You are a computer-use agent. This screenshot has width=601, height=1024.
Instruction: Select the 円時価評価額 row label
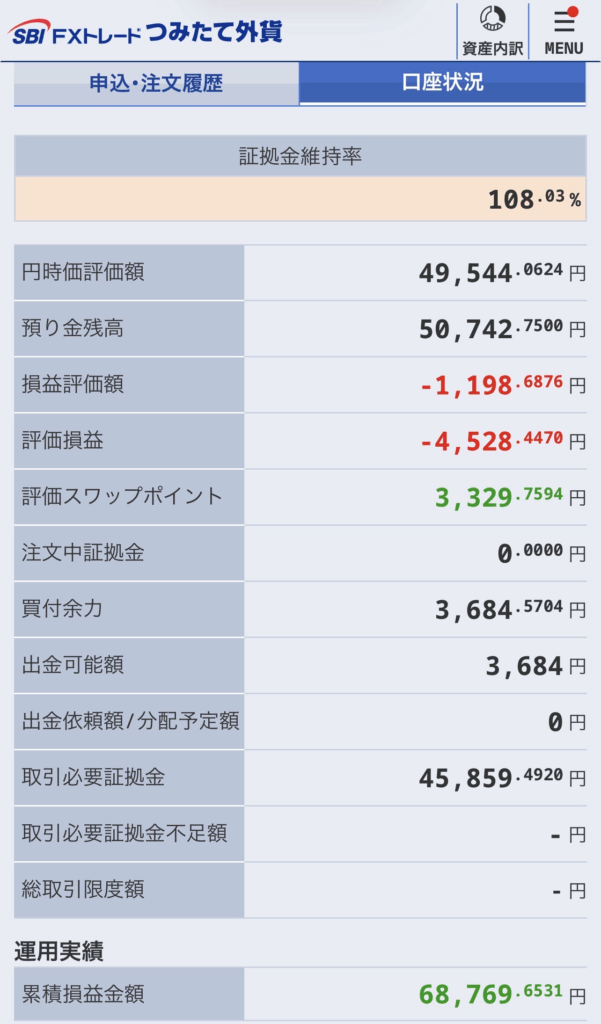point(129,272)
